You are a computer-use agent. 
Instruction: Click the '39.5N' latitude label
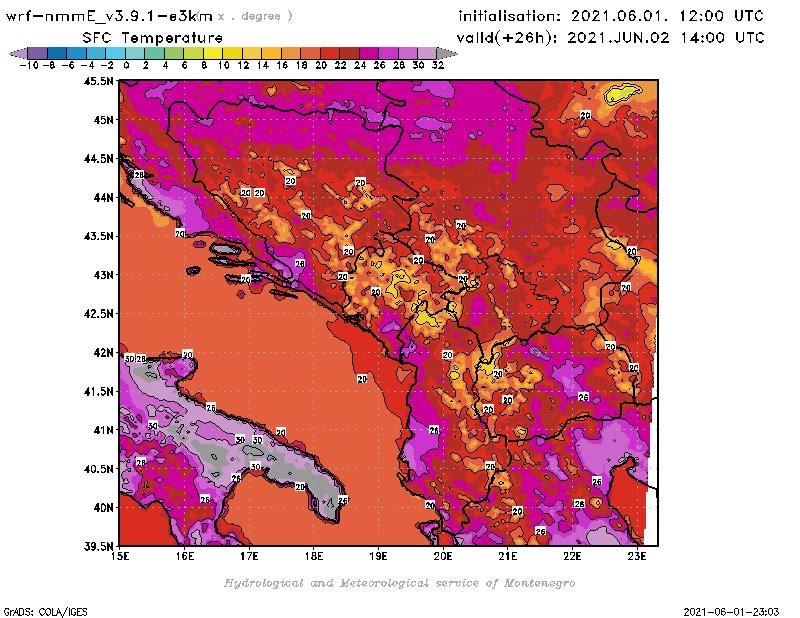98,547
